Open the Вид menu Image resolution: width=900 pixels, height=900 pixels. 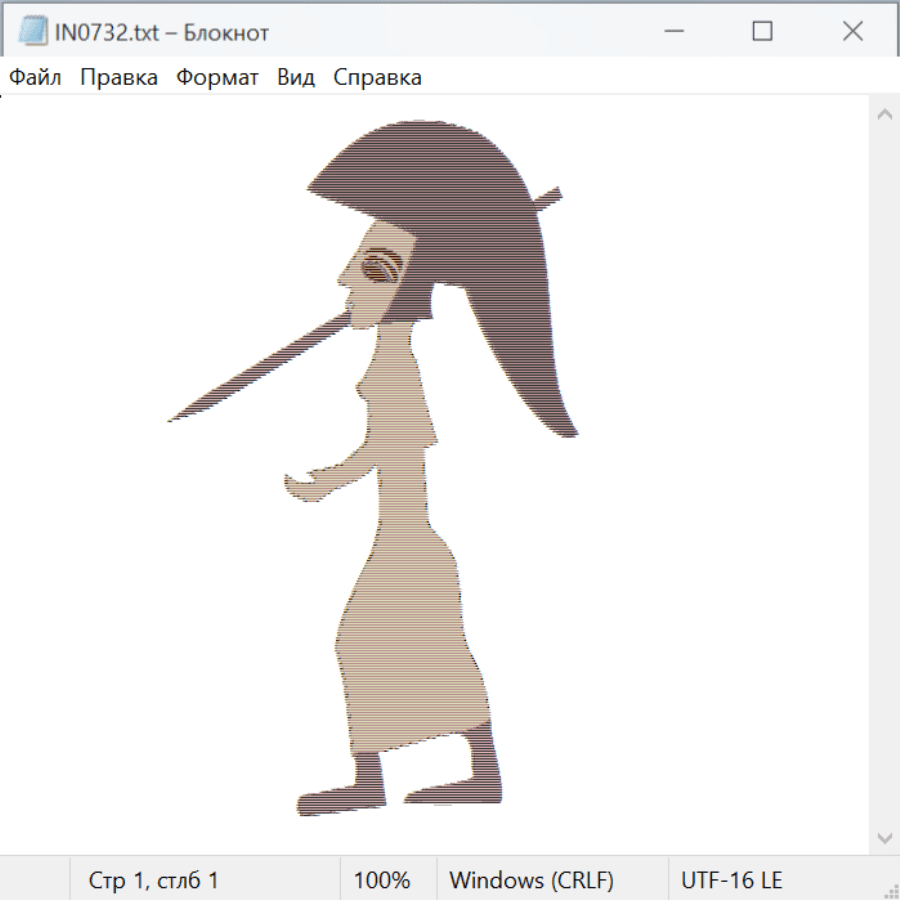pyautogui.click(x=296, y=78)
